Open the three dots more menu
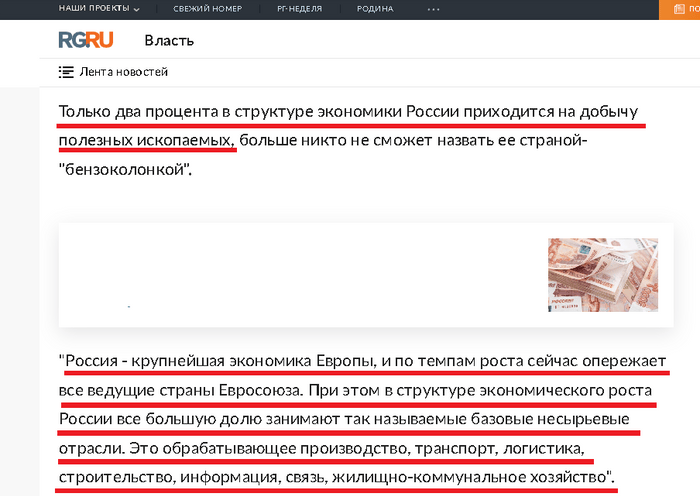Screen dimensions: 700x496 pyautogui.click(x=434, y=8)
